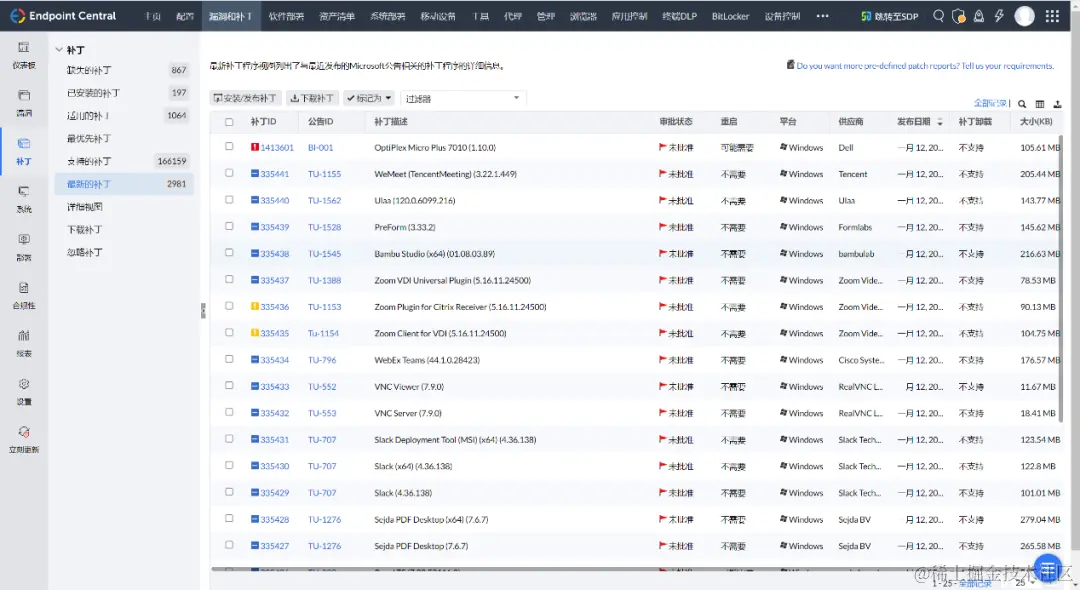Open the 标记为 dropdown button
This screenshot has width=1080, height=590.
(368, 98)
